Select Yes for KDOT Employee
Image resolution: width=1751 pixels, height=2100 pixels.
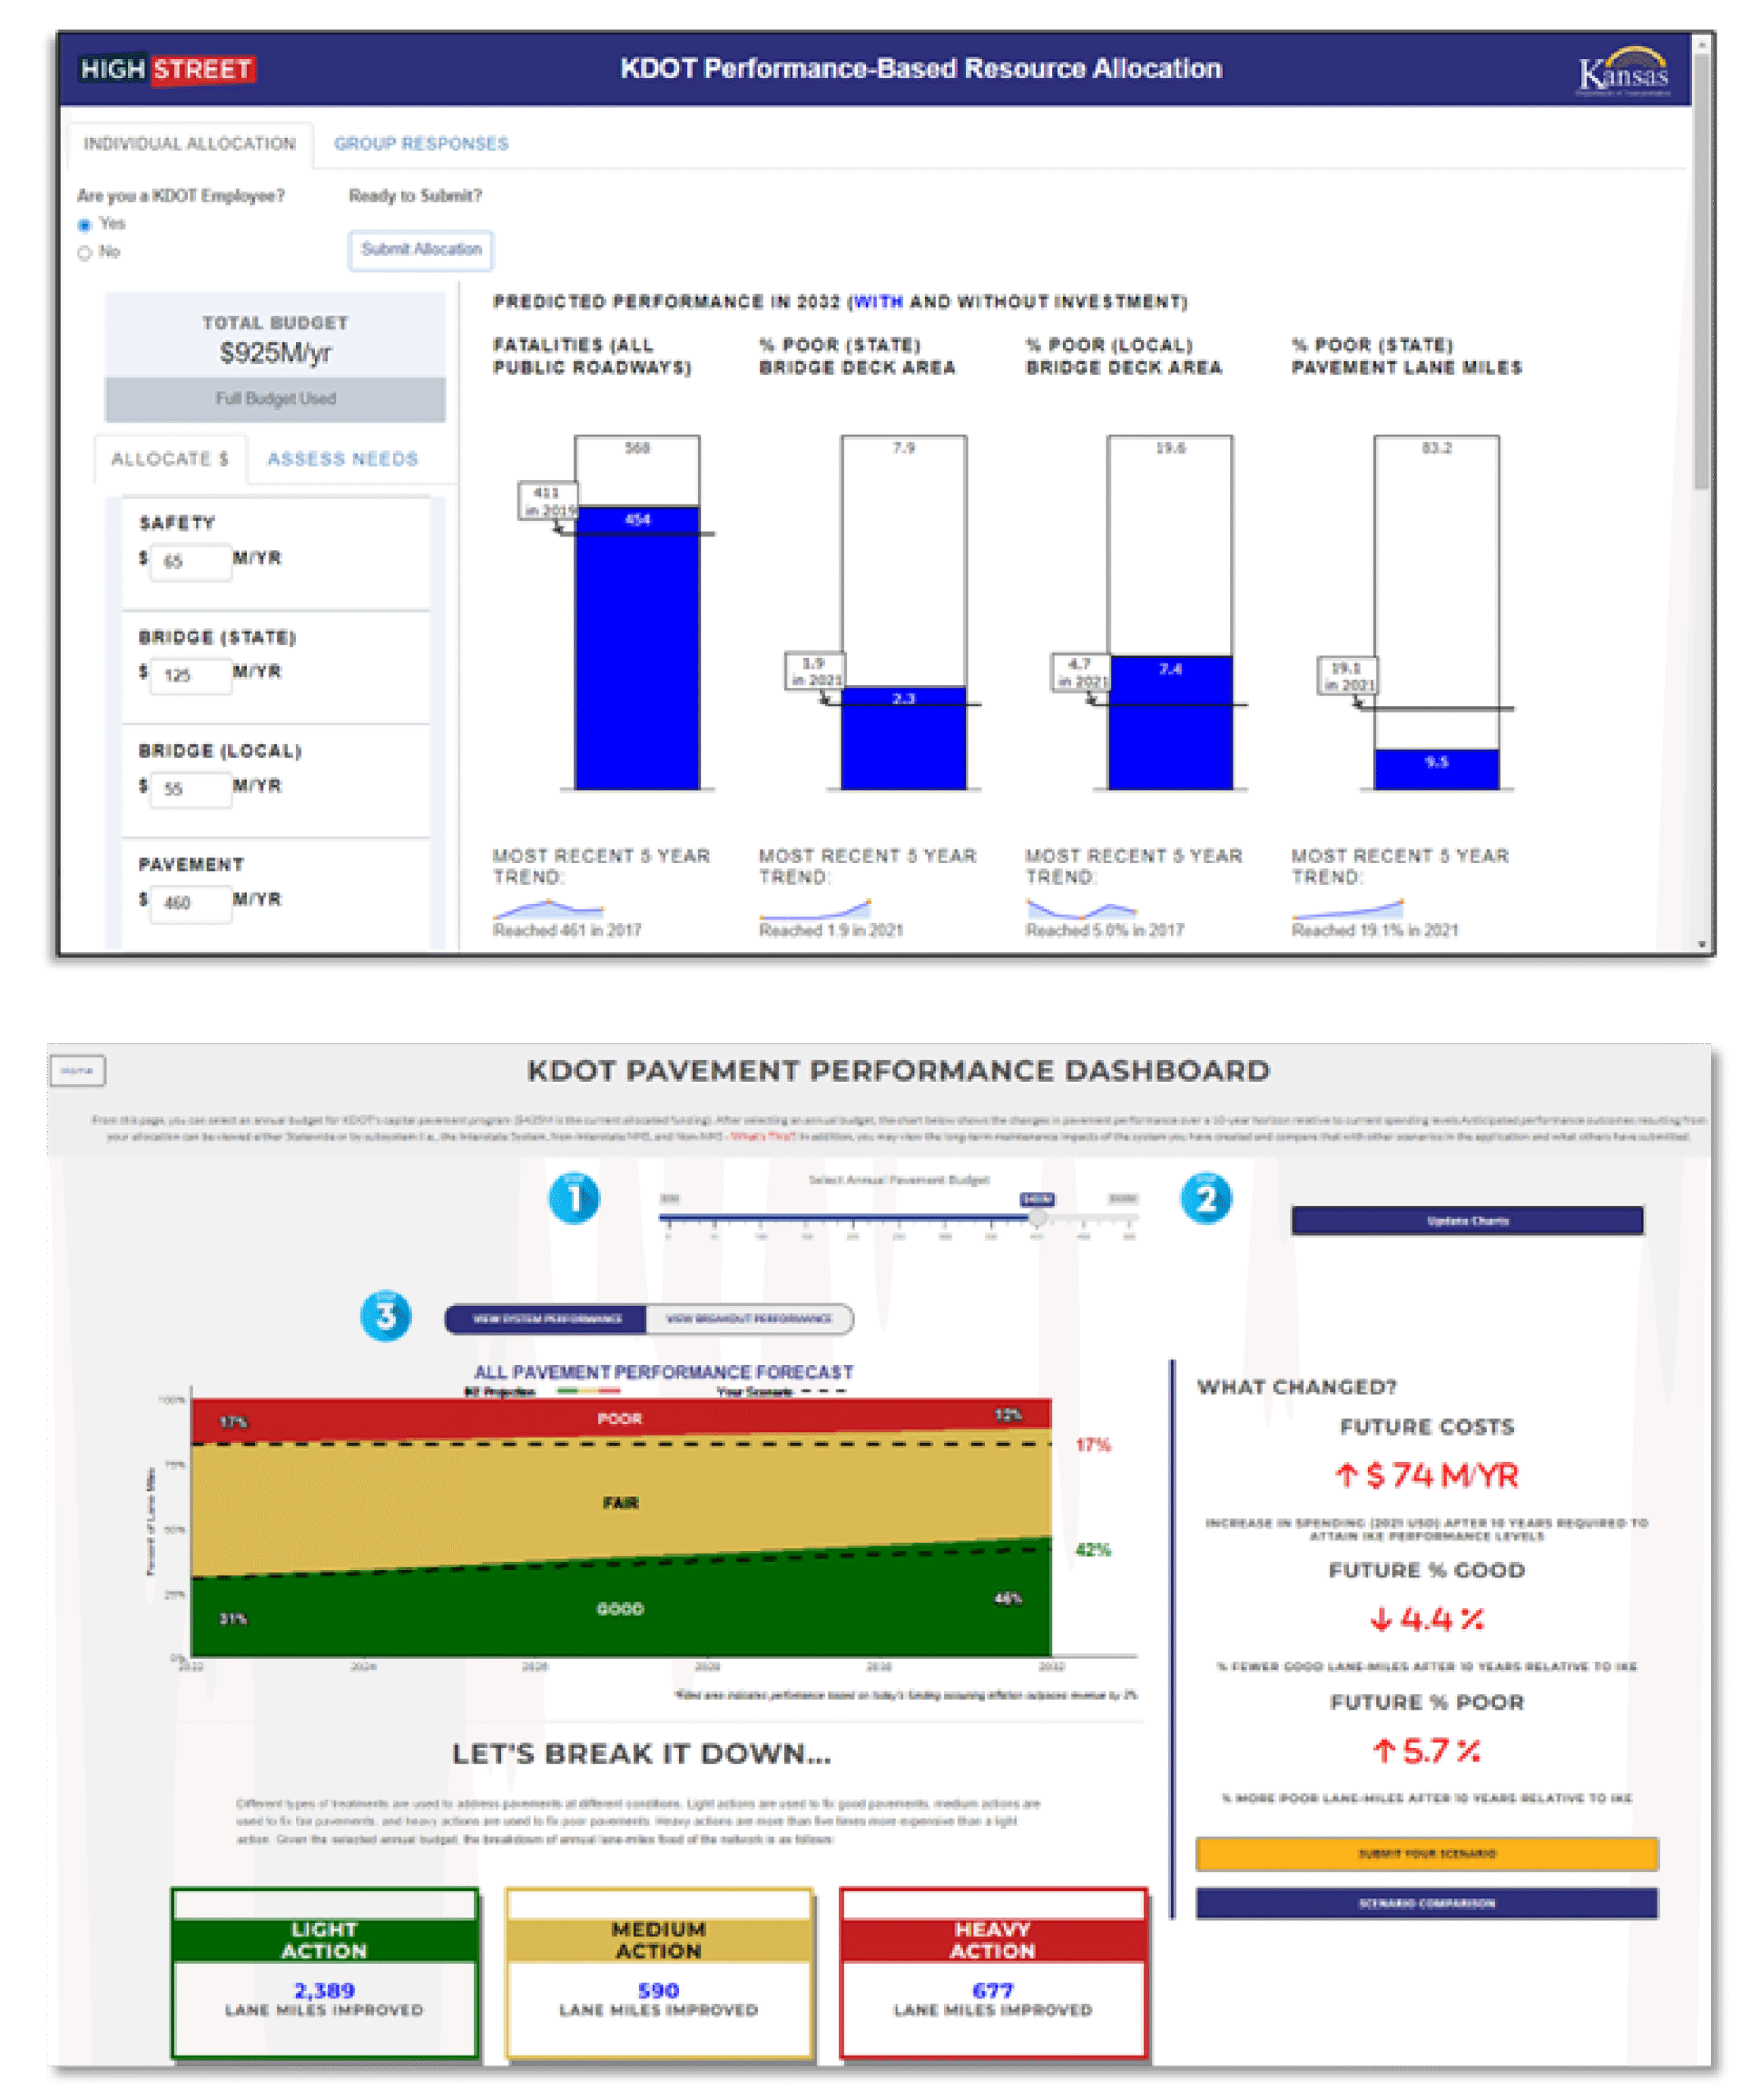[85, 225]
